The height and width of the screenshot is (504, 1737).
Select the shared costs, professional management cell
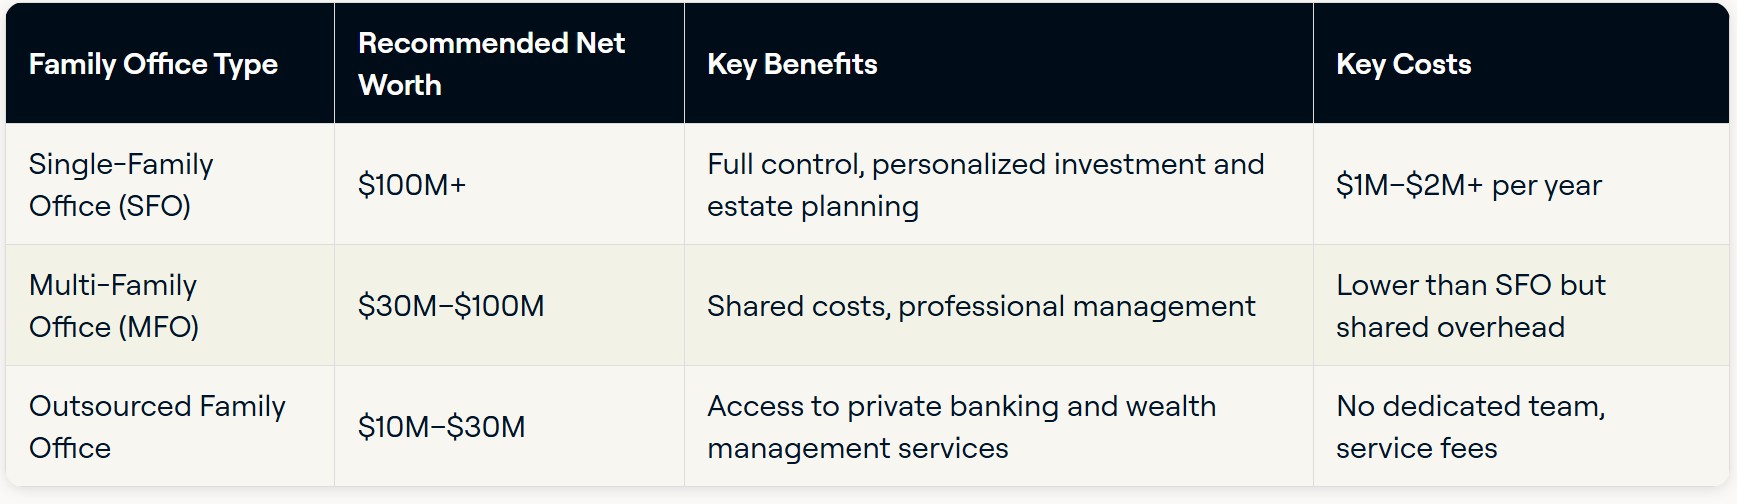[998, 306]
